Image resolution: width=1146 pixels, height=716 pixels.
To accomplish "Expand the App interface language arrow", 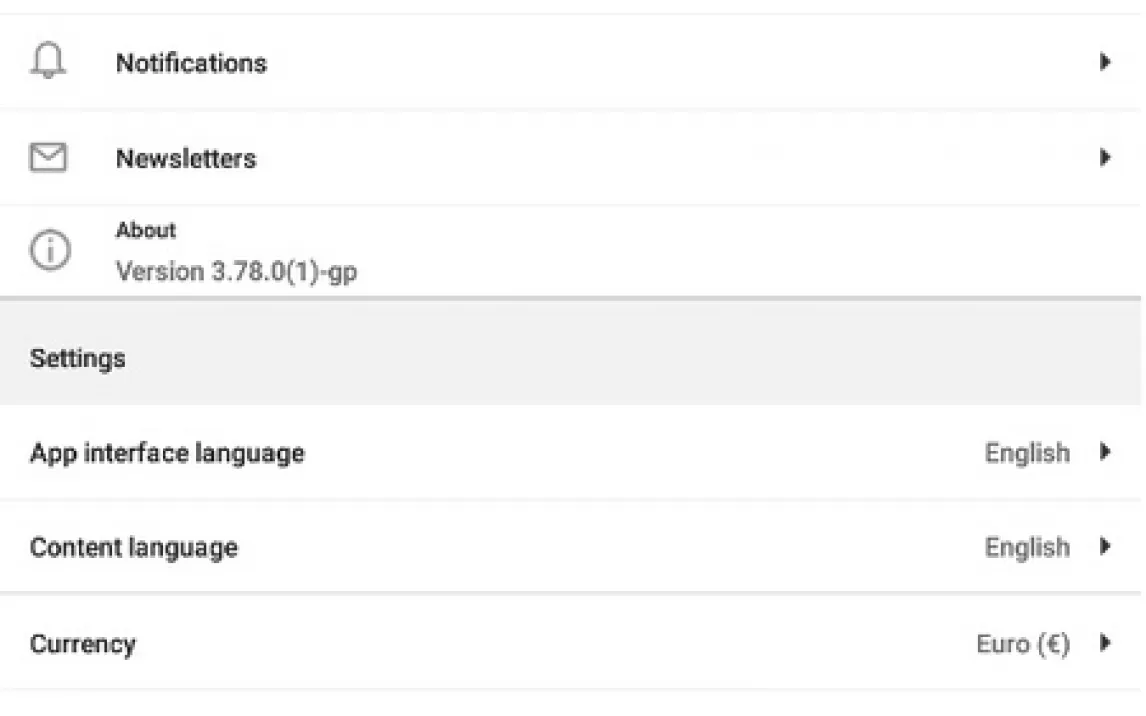I will pyautogui.click(x=1105, y=452).
